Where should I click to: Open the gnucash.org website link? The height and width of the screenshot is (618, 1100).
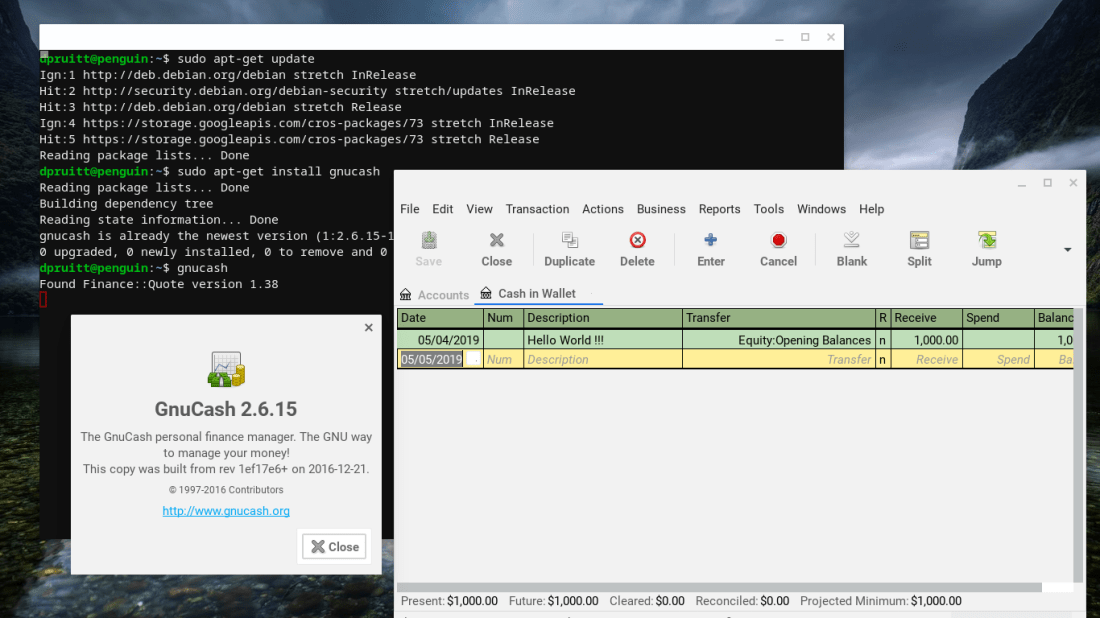[x=226, y=511]
